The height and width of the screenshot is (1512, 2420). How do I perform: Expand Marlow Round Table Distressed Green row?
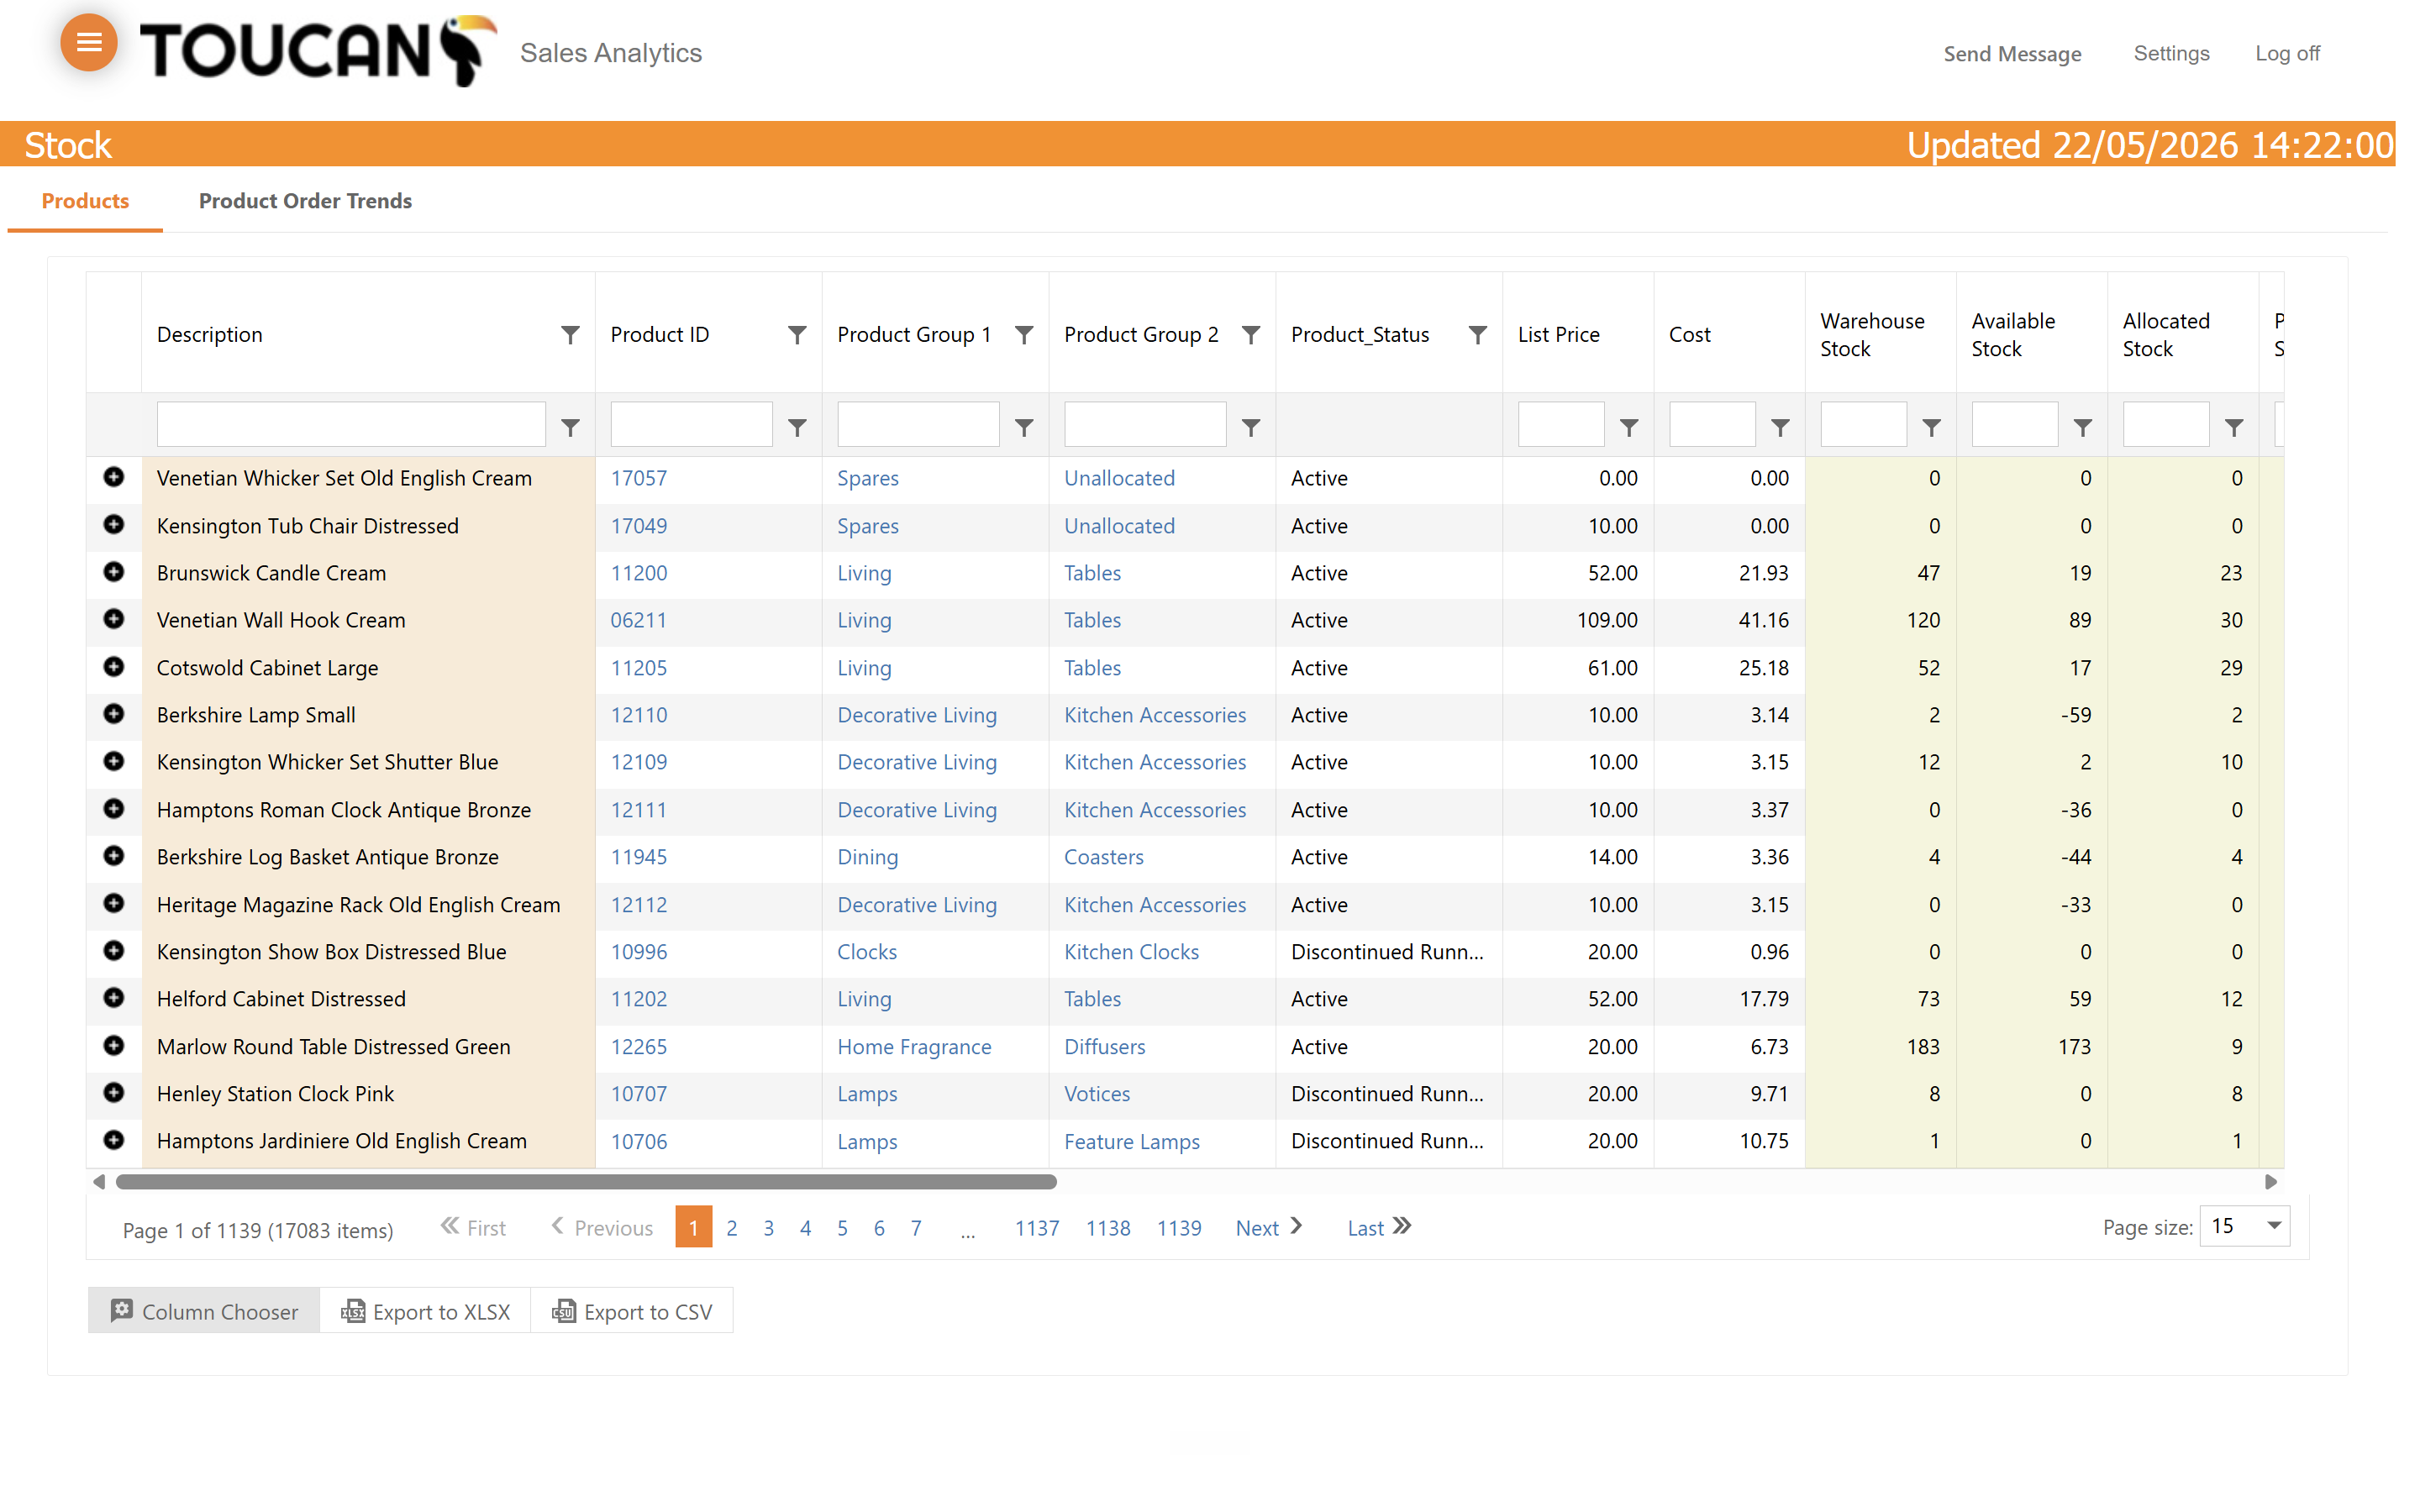pyautogui.click(x=114, y=1045)
